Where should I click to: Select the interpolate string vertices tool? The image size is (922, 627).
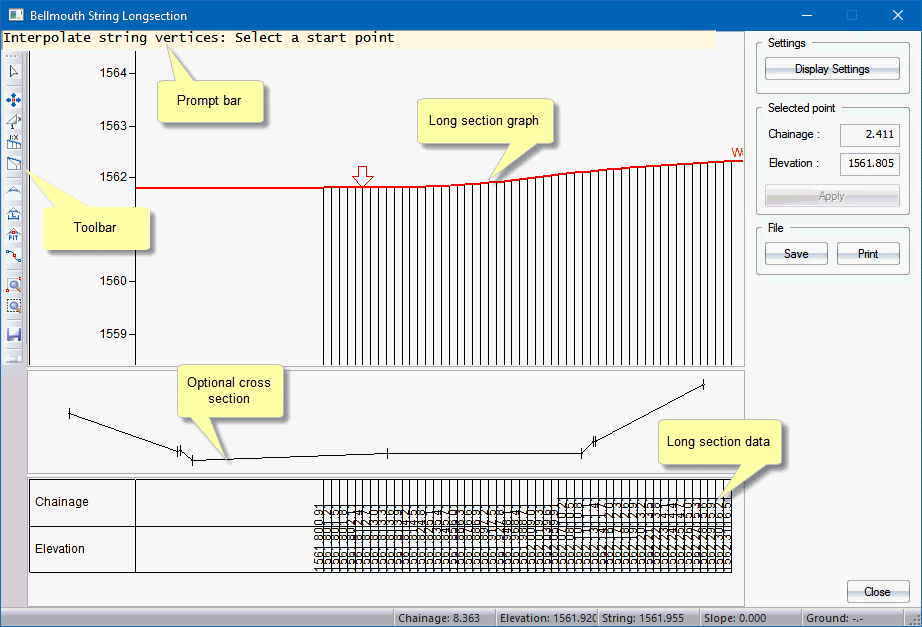coord(14,164)
